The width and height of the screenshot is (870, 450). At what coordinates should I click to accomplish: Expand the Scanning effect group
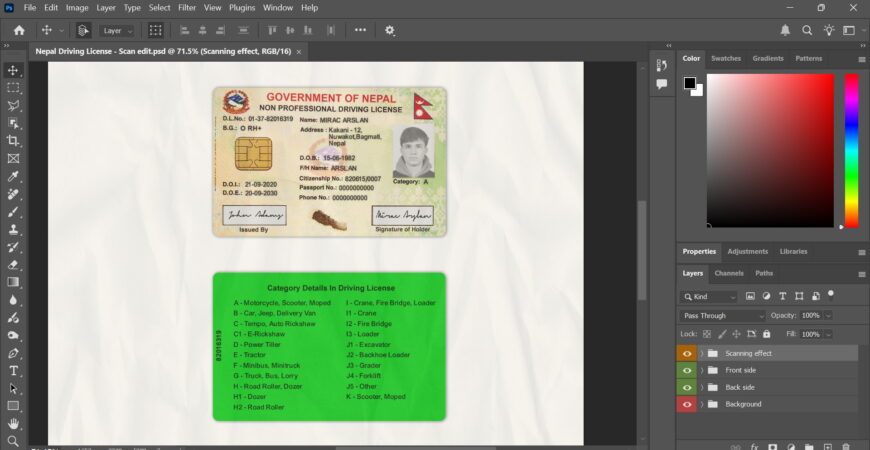(702, 353)
